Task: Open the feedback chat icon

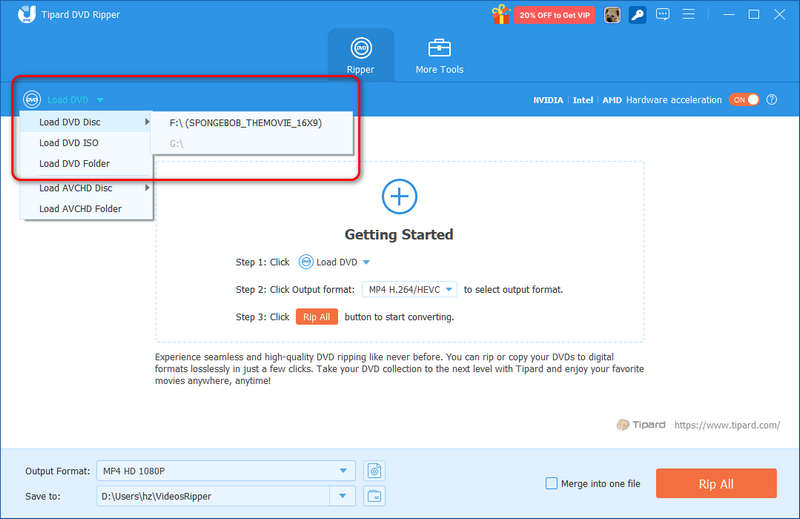Action: point(663,14)
